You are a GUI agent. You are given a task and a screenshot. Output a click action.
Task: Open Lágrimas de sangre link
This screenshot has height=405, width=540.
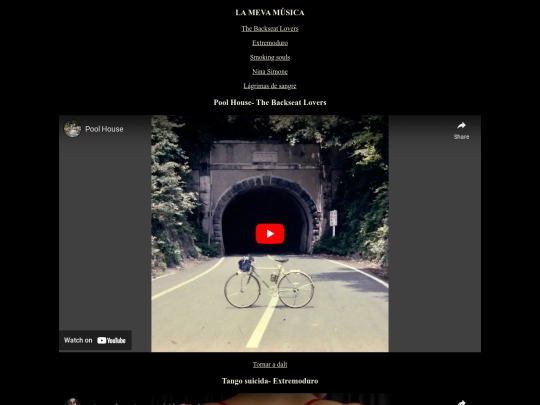coord(270,86)
